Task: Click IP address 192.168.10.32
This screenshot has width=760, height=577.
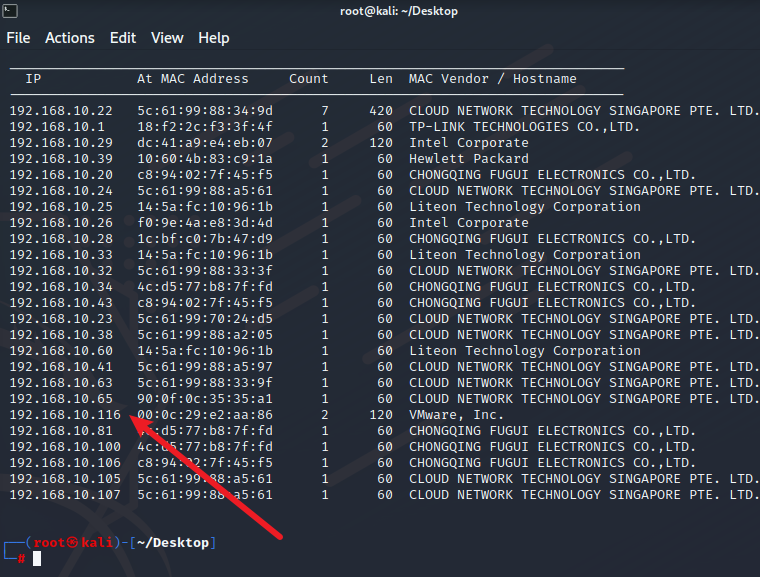Action: tap(61, 271)
